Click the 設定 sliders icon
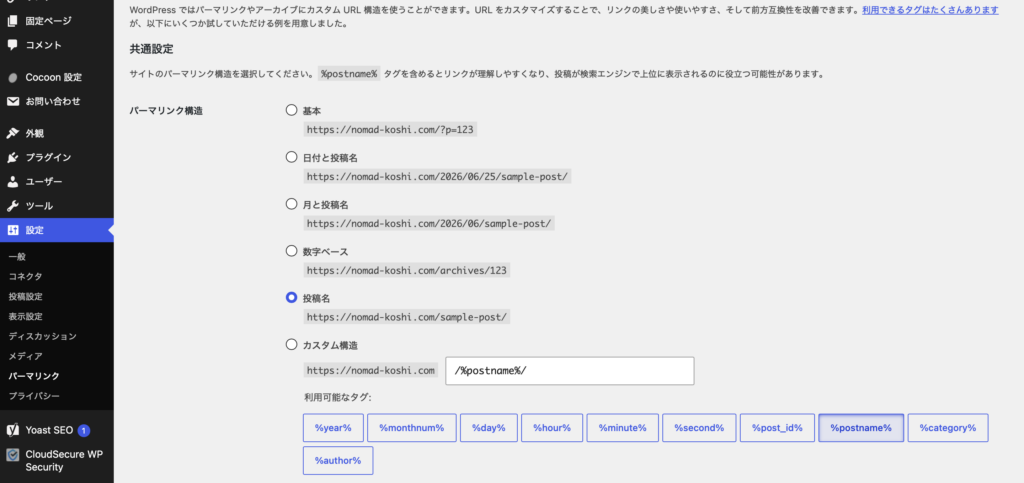The width and height of the screenshot is (1024, 483). pyautogui.click(x=12, y=230)
